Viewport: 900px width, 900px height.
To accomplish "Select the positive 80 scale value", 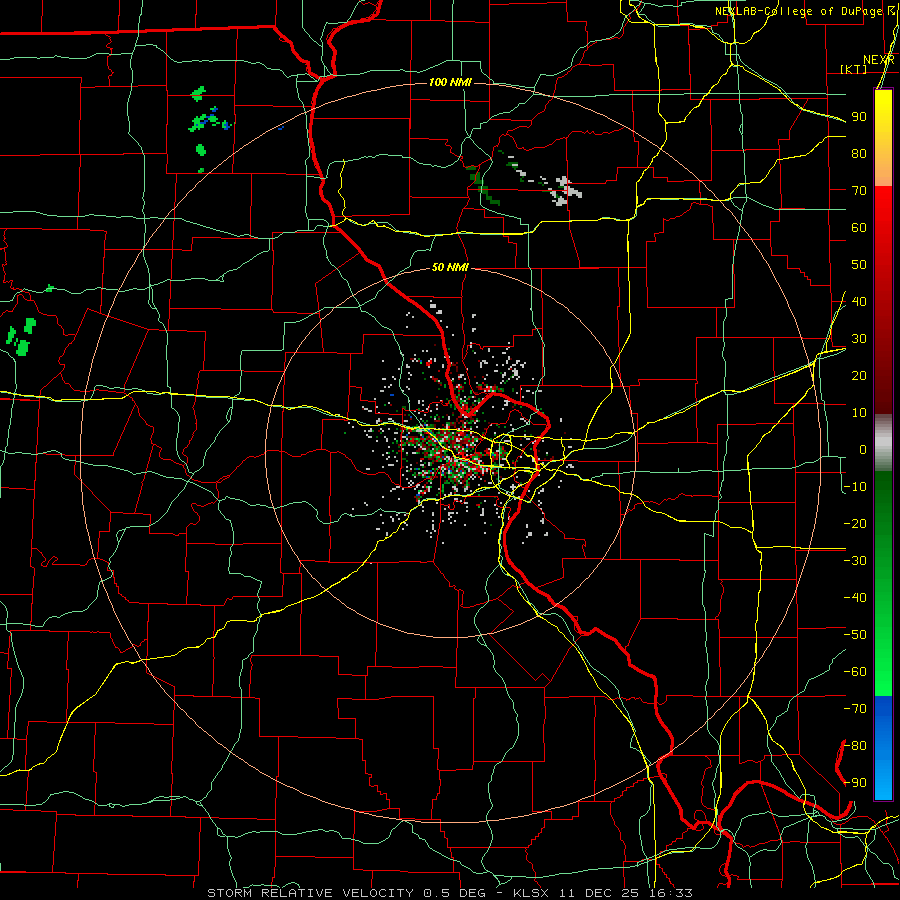I will (x=859, y=153).
